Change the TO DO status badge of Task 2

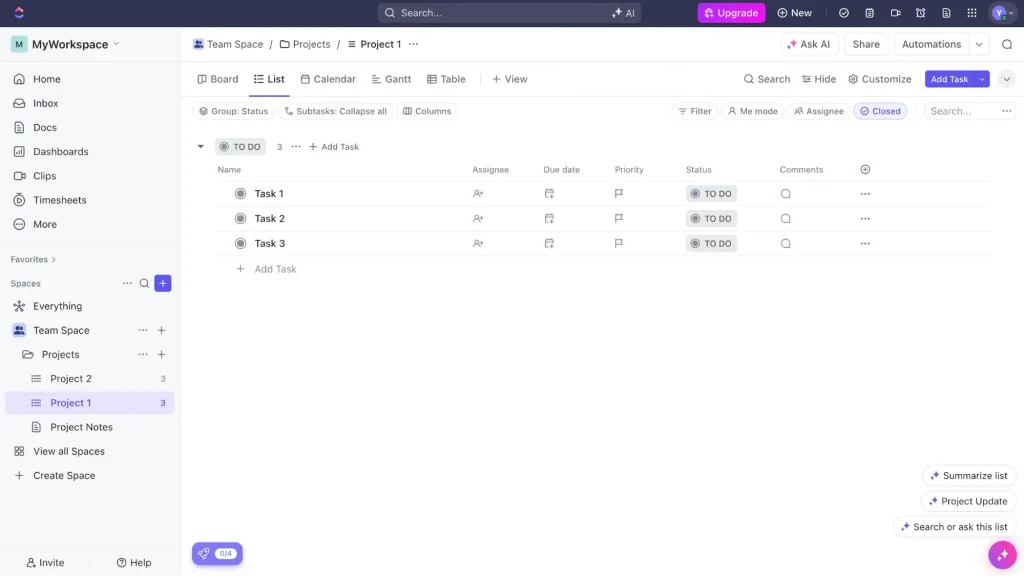[711, 219]
